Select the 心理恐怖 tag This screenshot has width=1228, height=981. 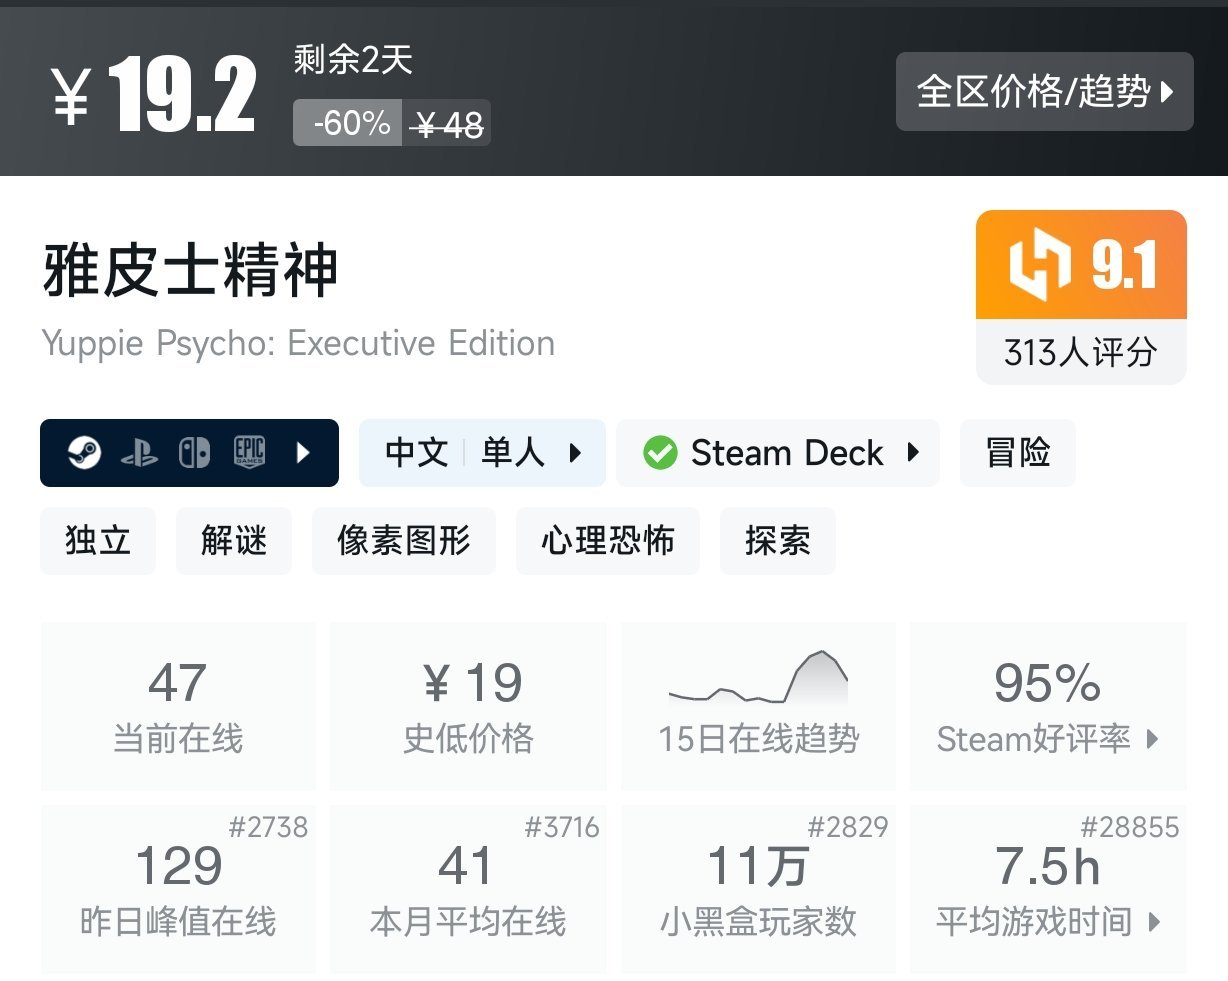[x=608, y=541]
